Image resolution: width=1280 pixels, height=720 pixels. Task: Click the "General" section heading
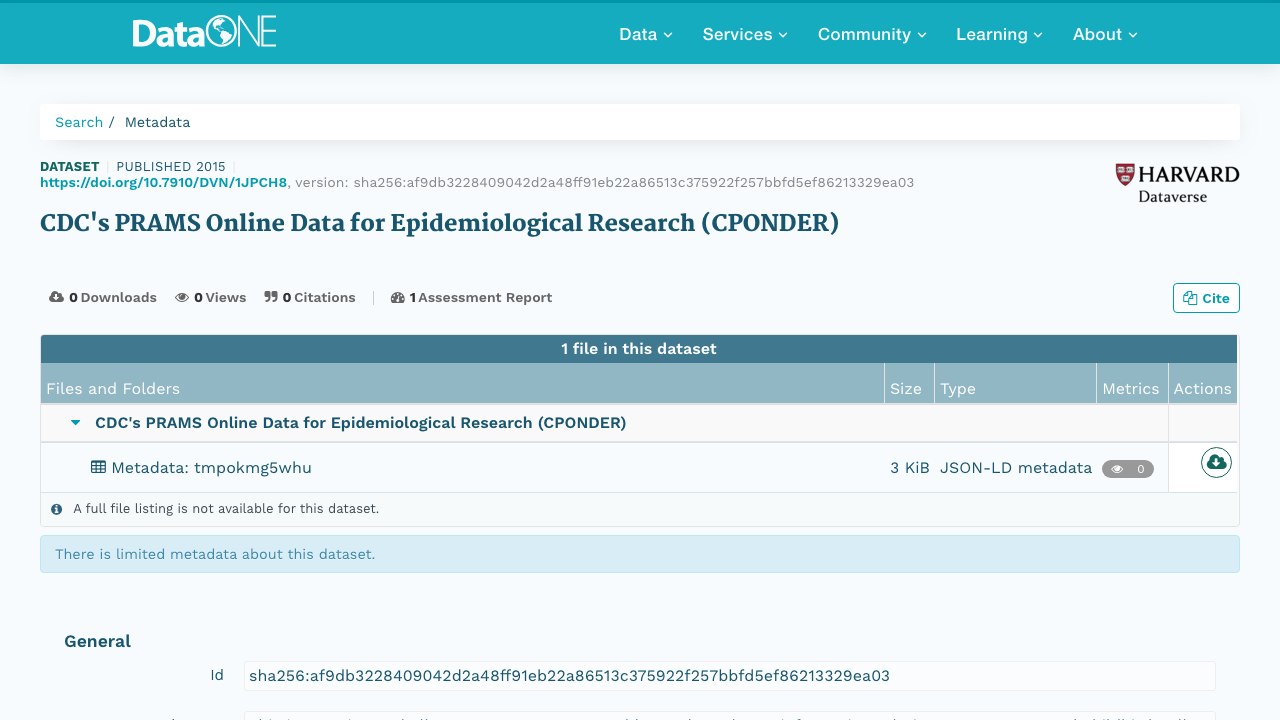[x=98, y=641]
